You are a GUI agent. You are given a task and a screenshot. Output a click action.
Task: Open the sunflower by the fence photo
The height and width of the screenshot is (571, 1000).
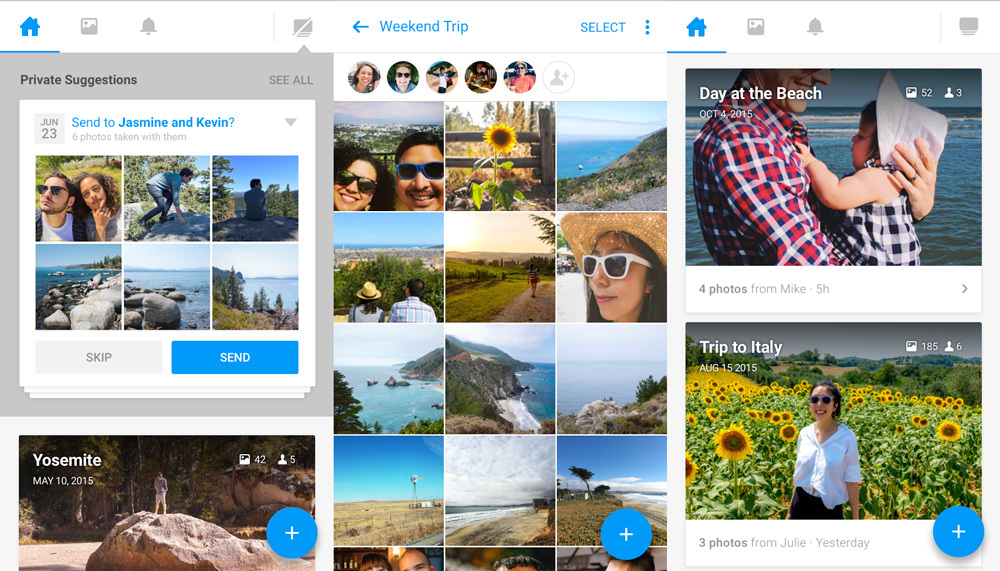(499, 155)
